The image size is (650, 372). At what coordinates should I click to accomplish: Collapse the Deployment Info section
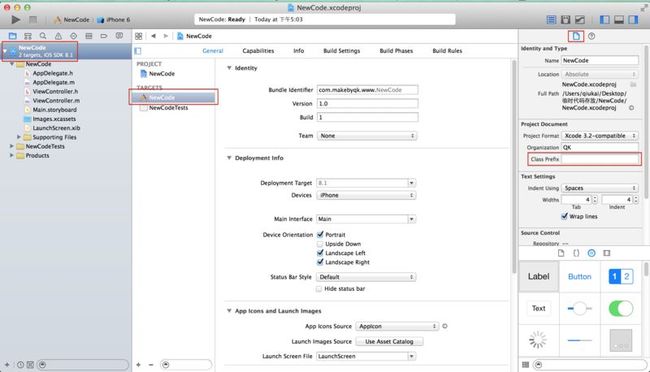pos(229,158)
